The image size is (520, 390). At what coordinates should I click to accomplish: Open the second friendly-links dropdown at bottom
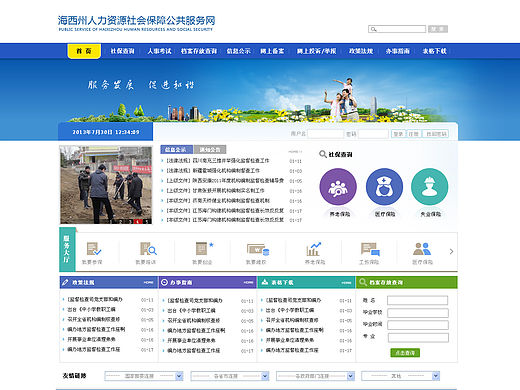coord(230,376)
